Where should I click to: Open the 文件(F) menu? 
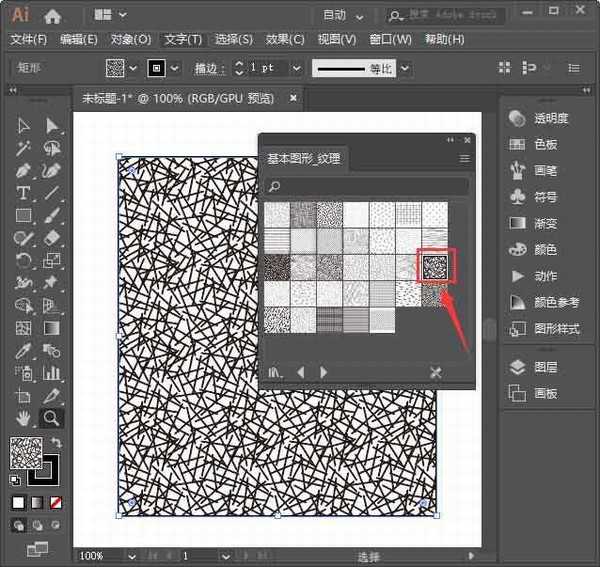tap(29, 40)
